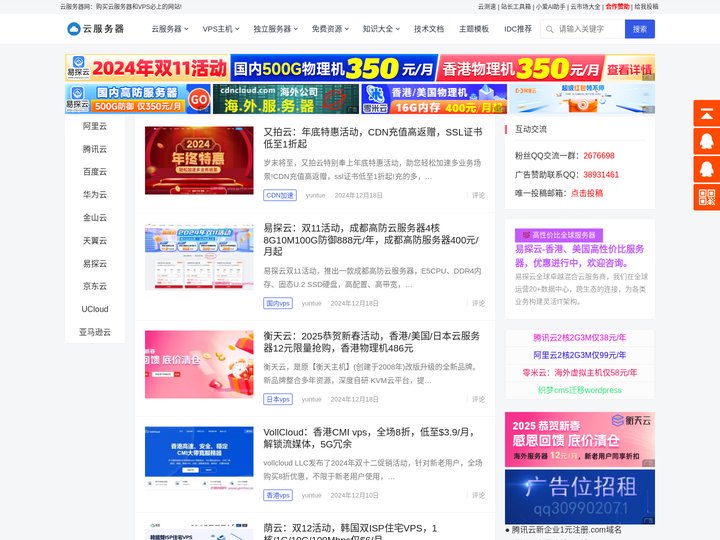The width and height of the screenshot is (720, 540).
Task: Open the 易探云 双11活动 article title
Action: [x=371, y=240]
